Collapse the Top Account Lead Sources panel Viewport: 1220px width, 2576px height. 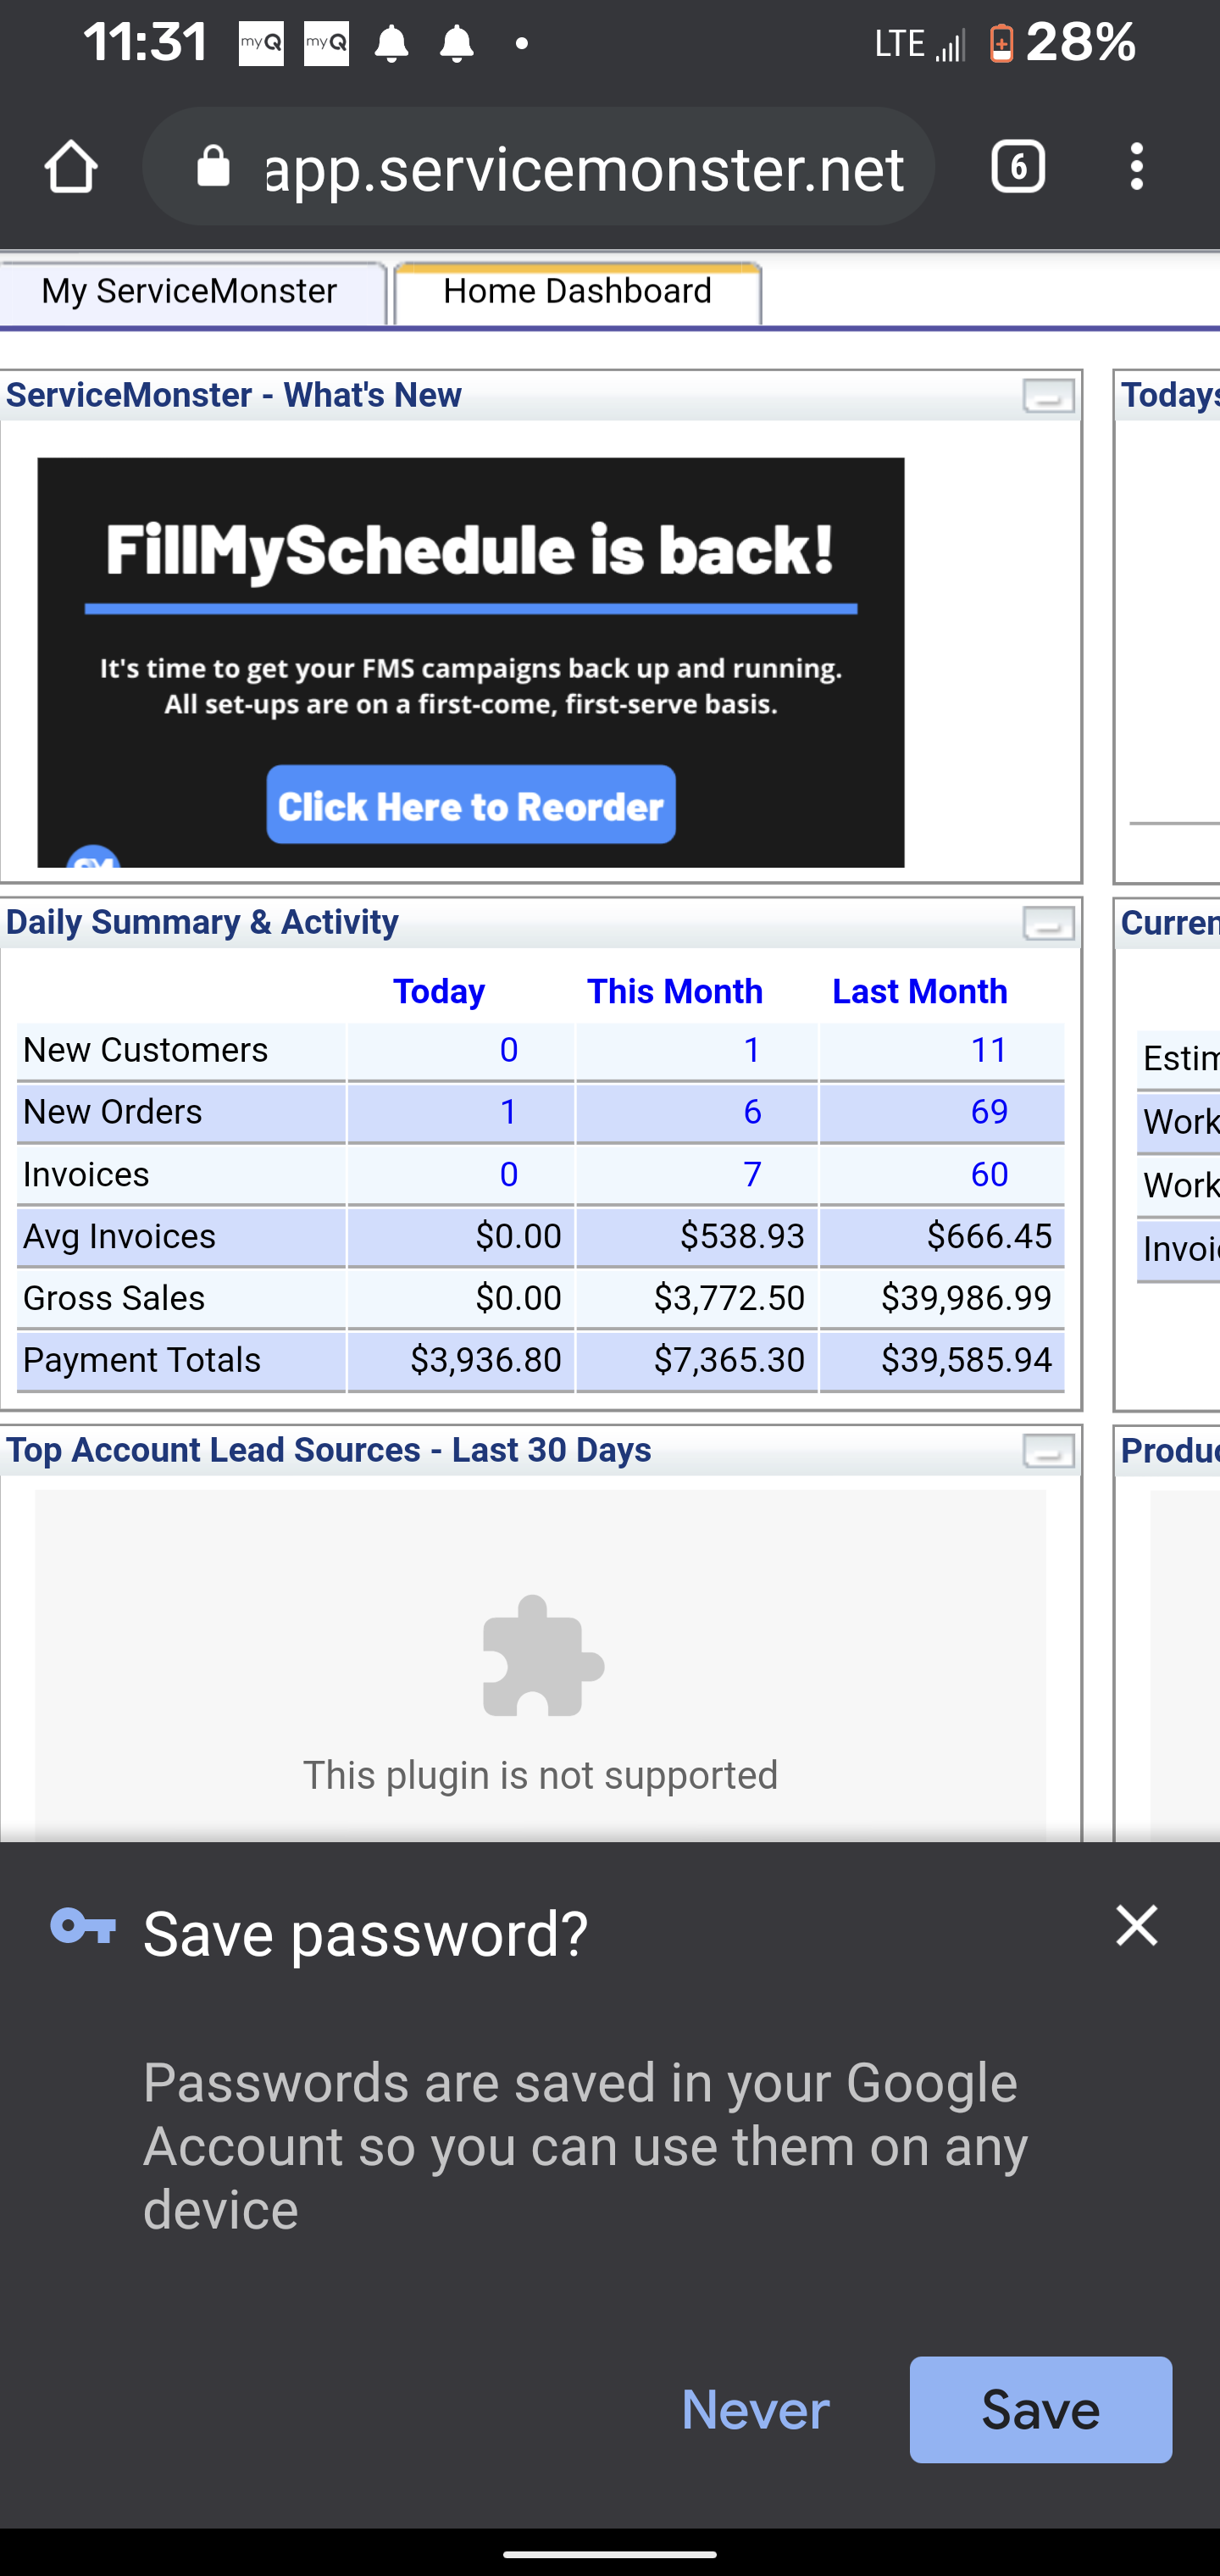[1048, 1451]
